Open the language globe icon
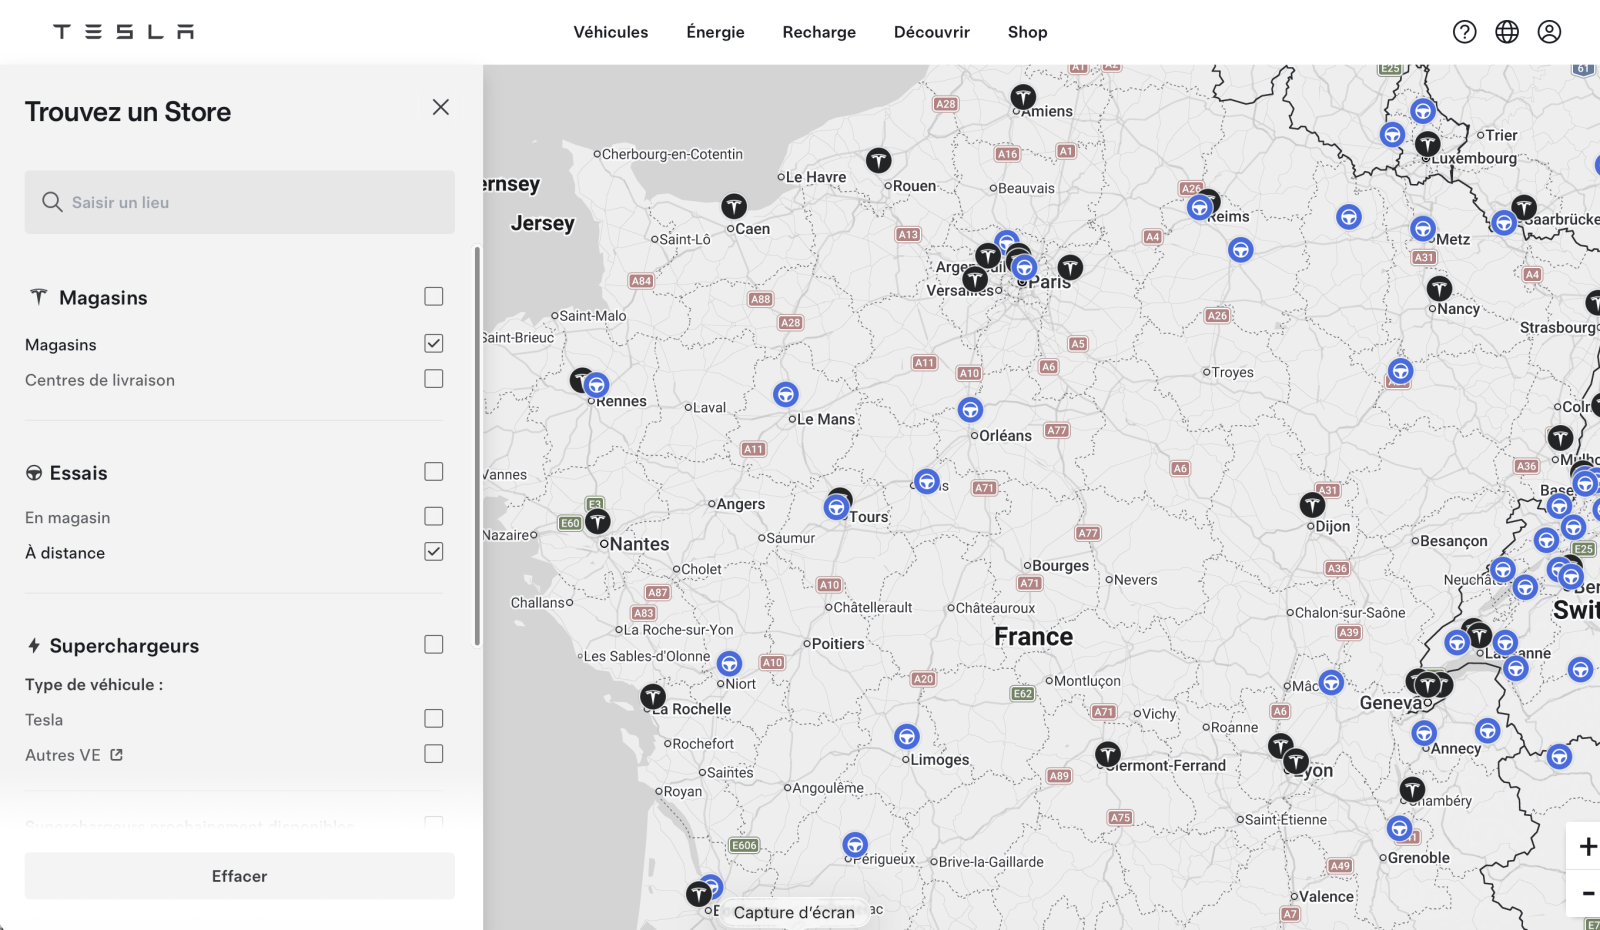1600x930 pixels. point(1507,32)
